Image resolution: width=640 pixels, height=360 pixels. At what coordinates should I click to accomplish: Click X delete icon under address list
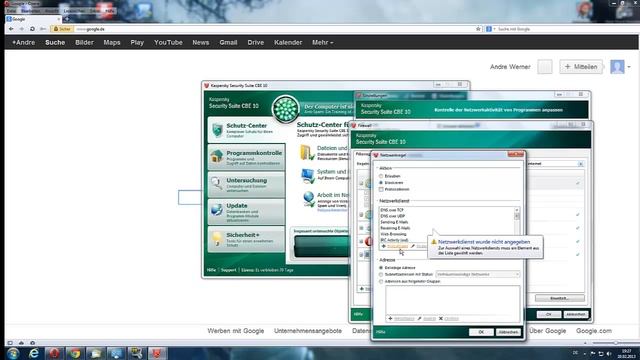coord(441,318)
